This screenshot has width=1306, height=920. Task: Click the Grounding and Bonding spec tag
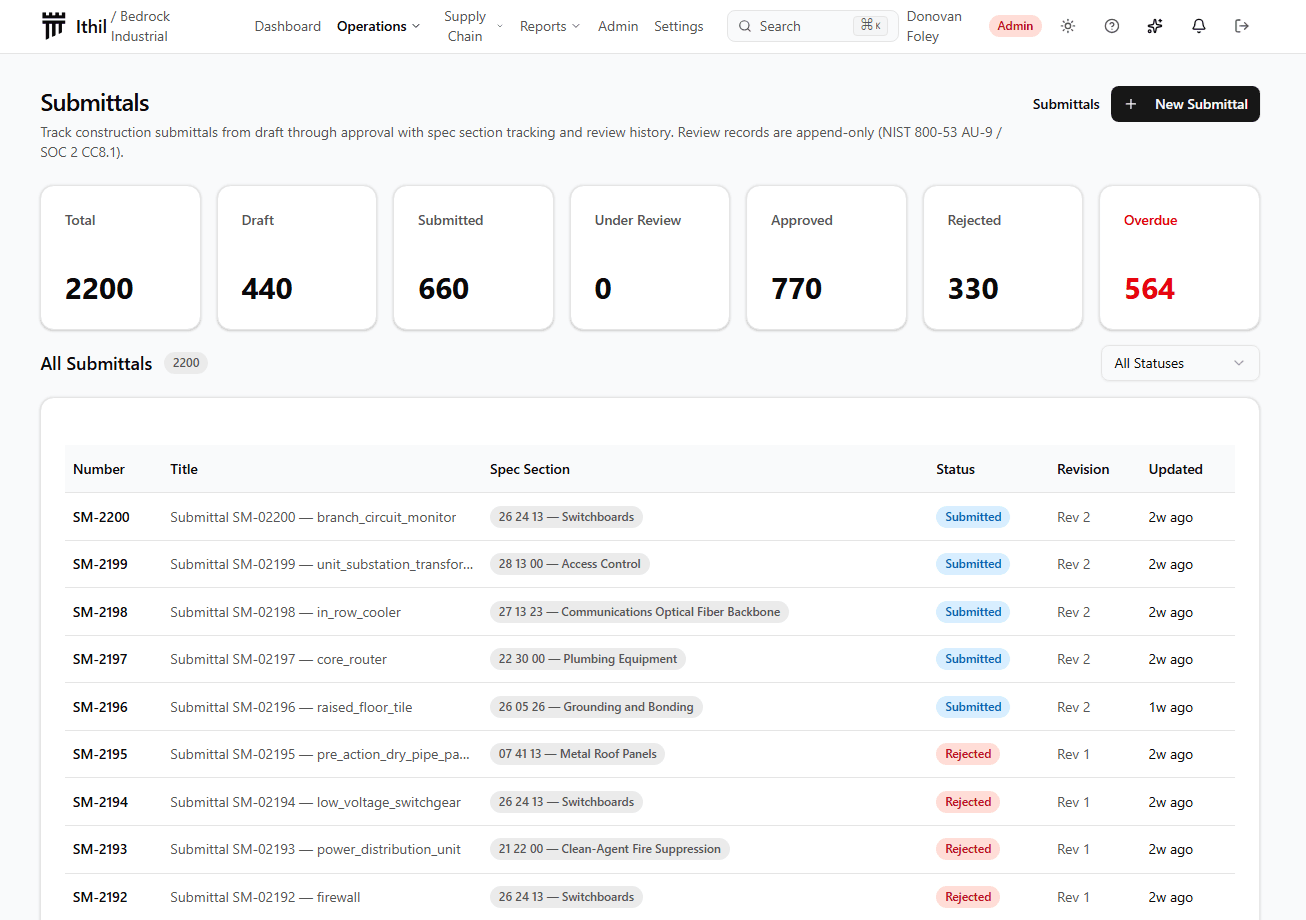596,707
